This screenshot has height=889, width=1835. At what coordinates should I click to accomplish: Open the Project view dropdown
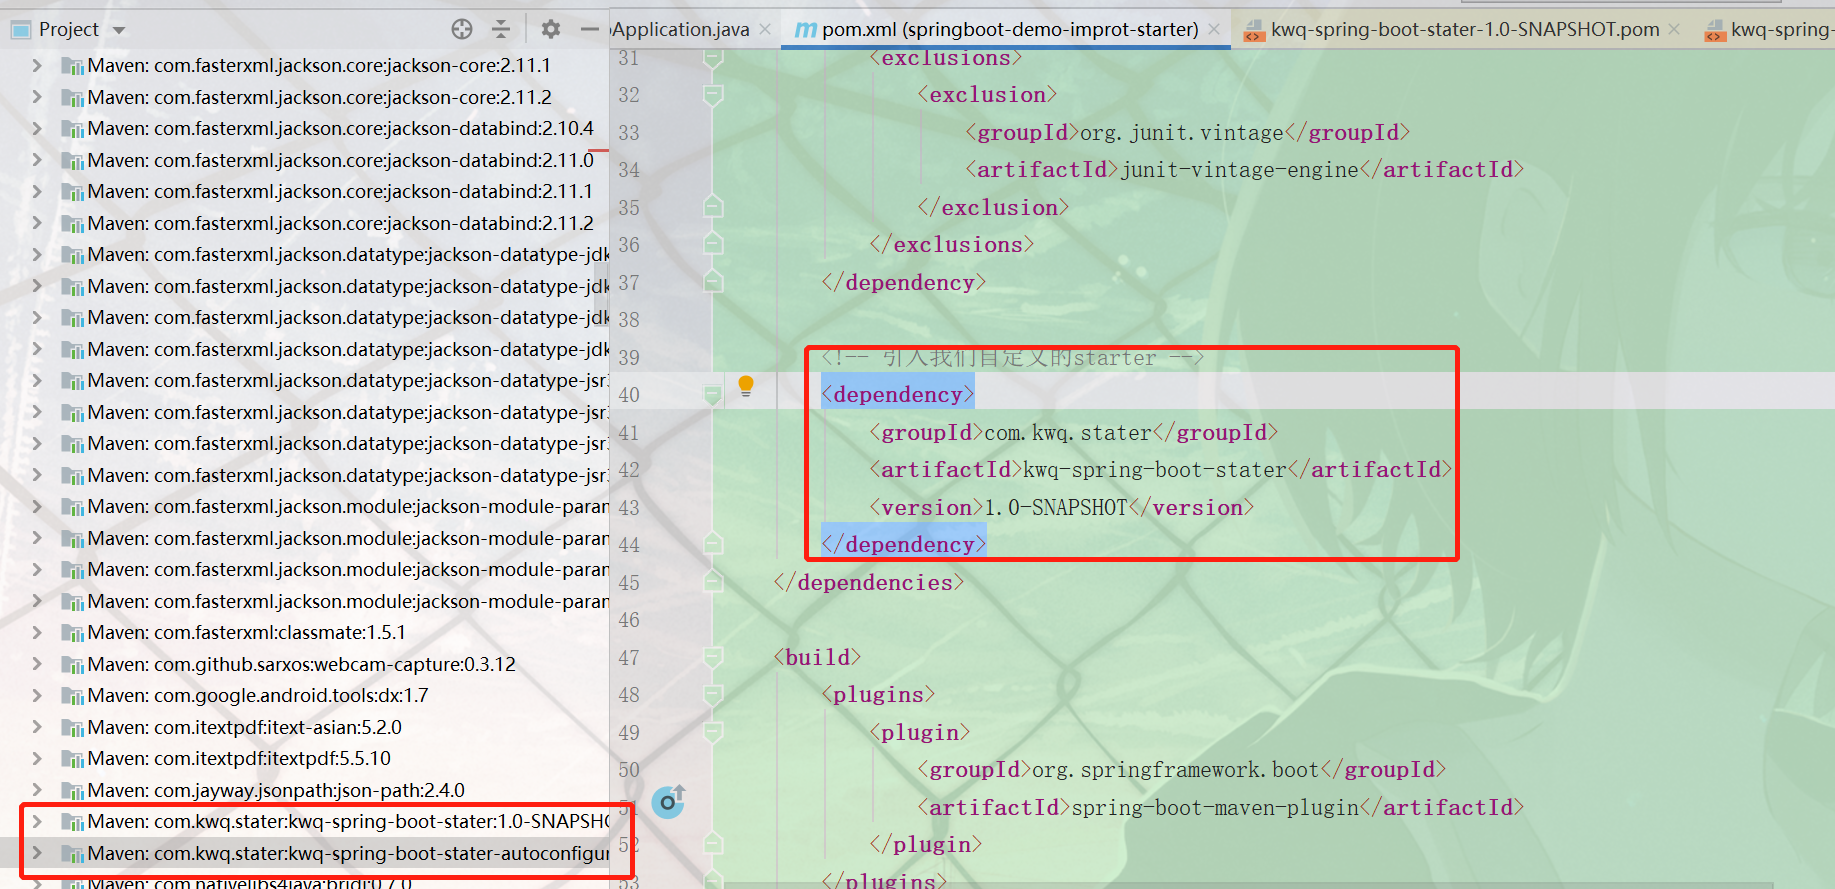[119, 30]
